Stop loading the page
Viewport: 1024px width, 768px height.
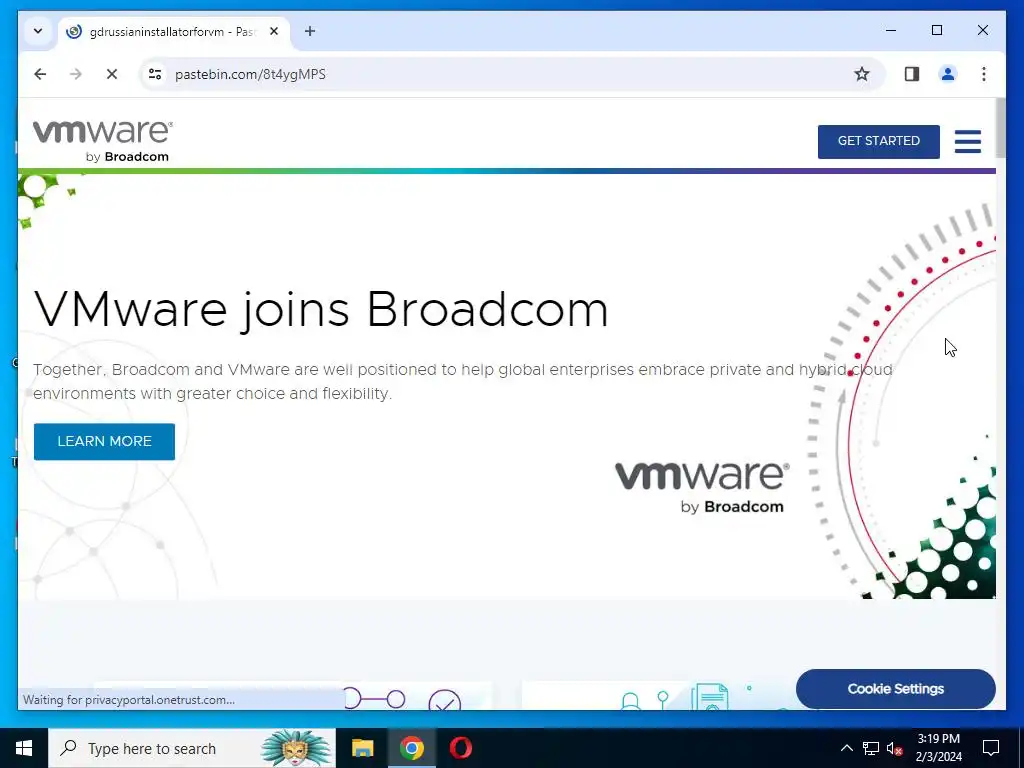point(112,74)
